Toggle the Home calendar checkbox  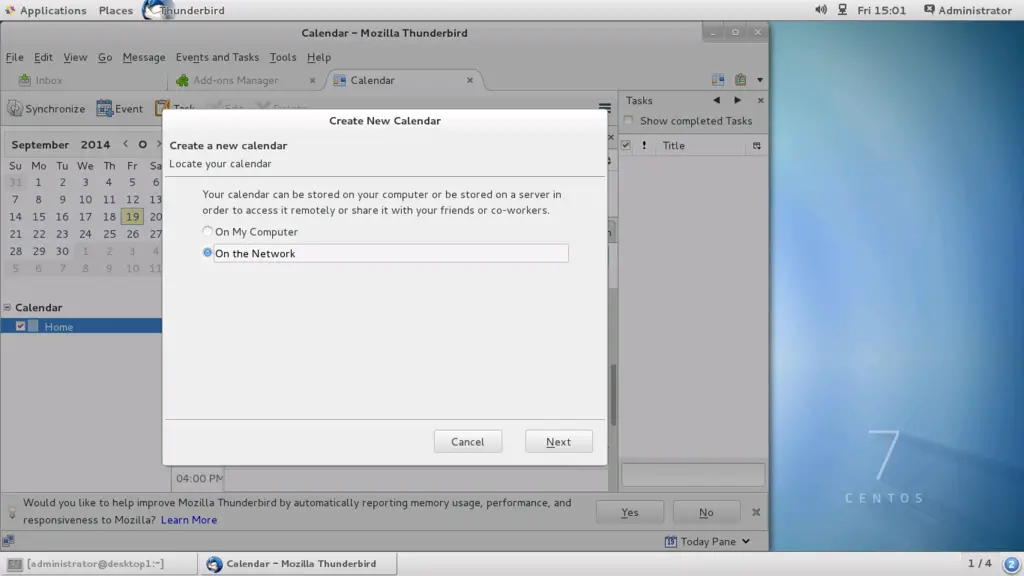click(21, 326)
